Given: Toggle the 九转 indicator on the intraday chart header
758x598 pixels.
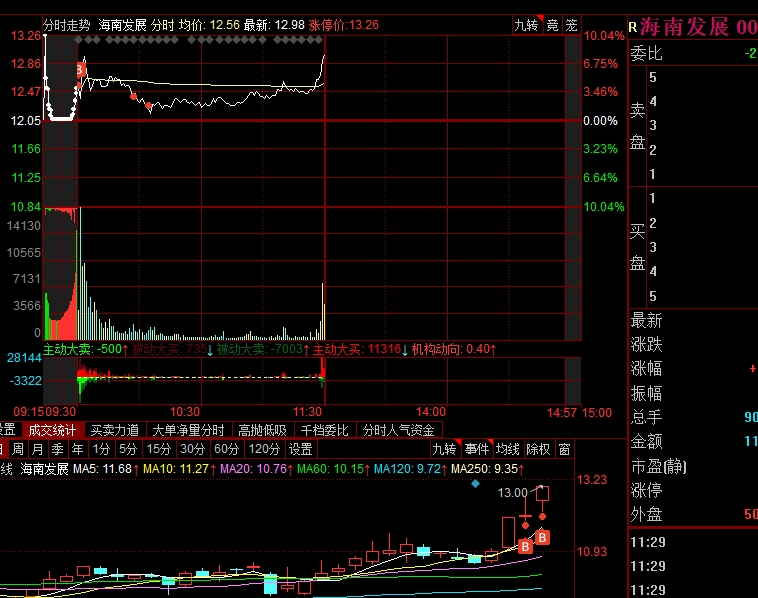Looking at the screenshot, I should [526, 25].
